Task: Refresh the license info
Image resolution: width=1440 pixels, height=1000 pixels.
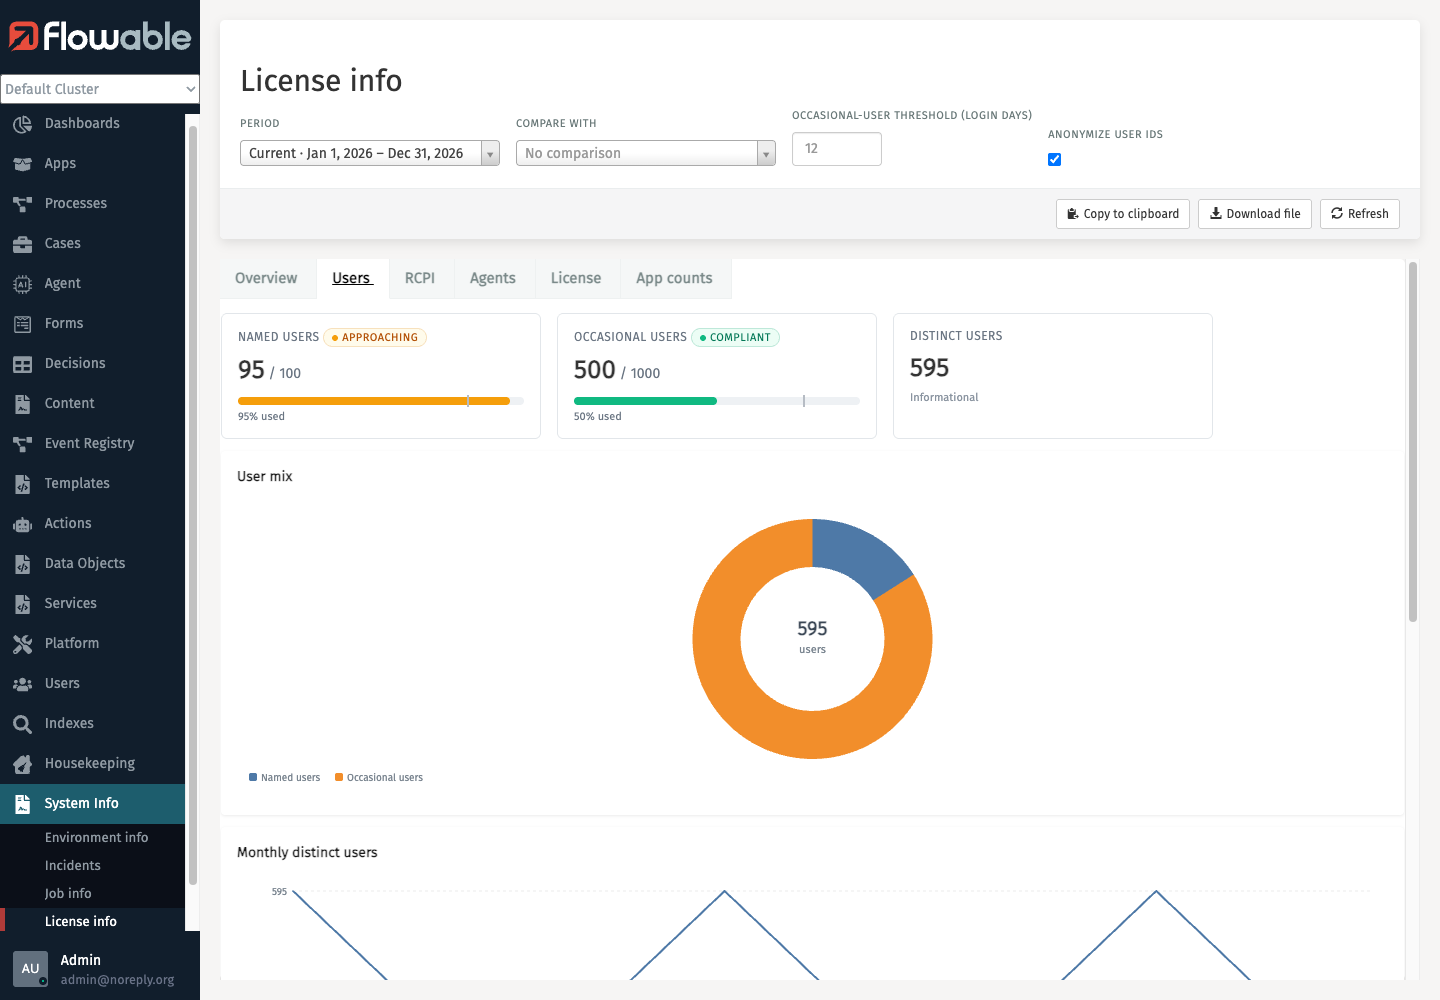Action: pyautogui.click(x=1360, y=214)
